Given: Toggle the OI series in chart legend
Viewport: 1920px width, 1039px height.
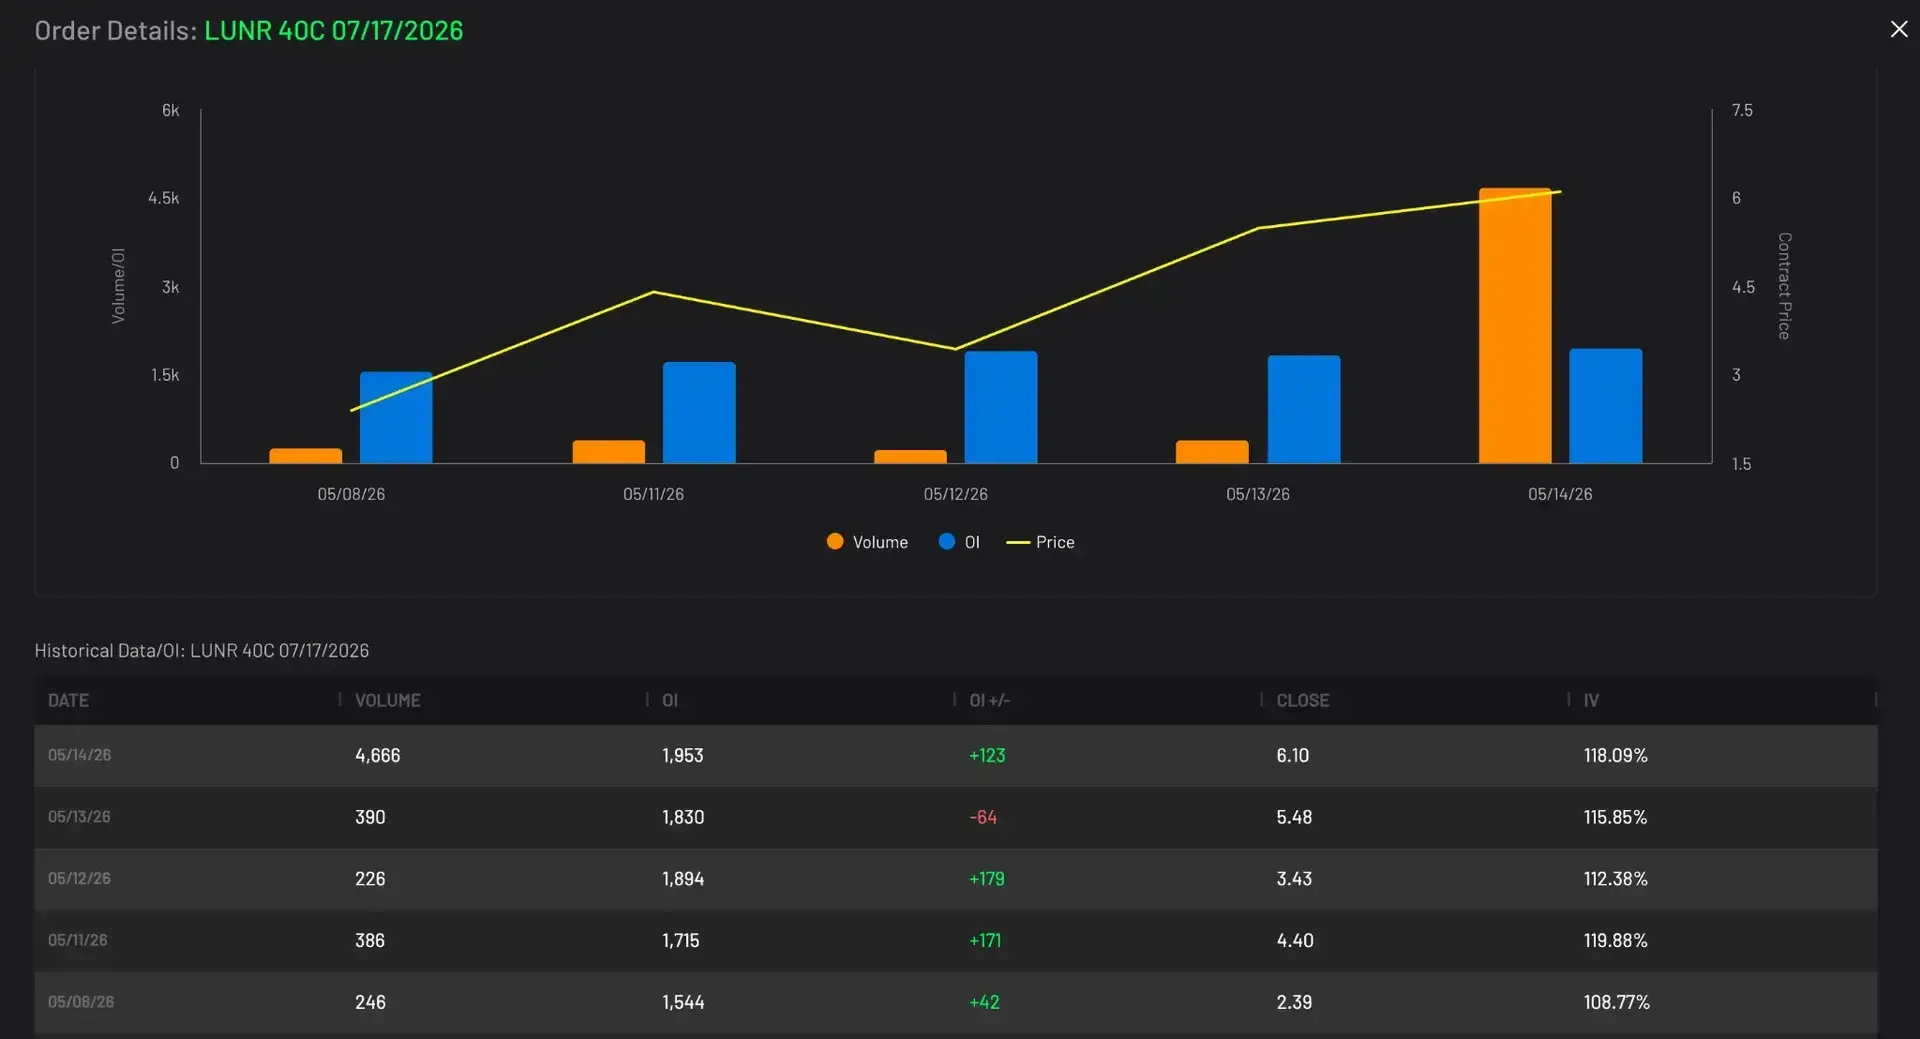Looking at the screenshot, I should (959, 542).
